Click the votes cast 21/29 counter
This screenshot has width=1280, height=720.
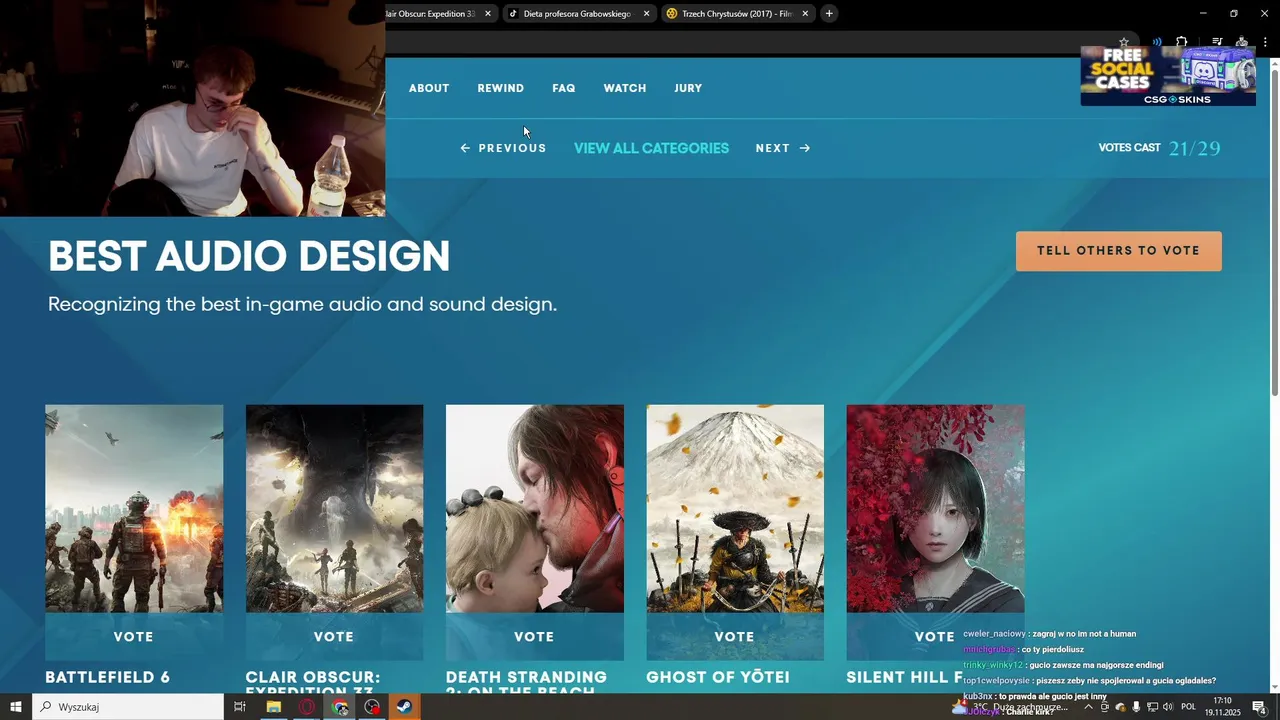1159,148
